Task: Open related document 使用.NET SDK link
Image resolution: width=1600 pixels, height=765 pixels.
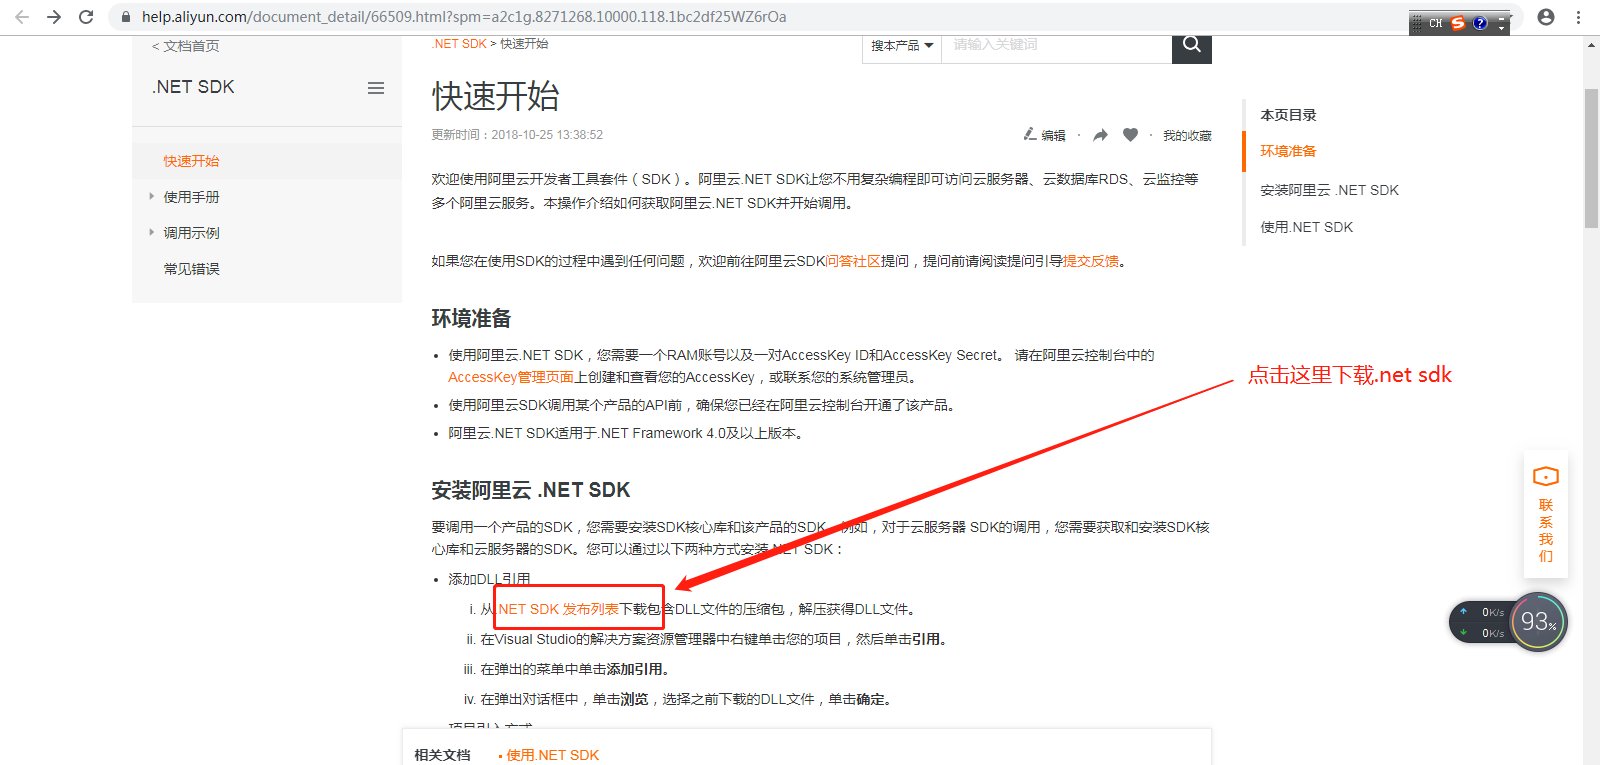Action: [x=553, y=755]
